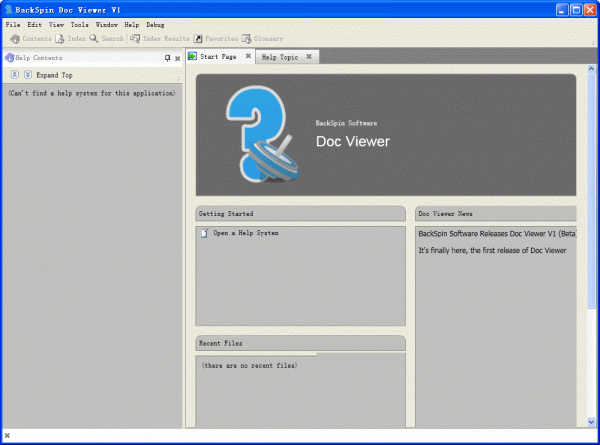The image size is (600, 445).
Task: Close the Help Topic tab
Action: click(x=309, y=57)
